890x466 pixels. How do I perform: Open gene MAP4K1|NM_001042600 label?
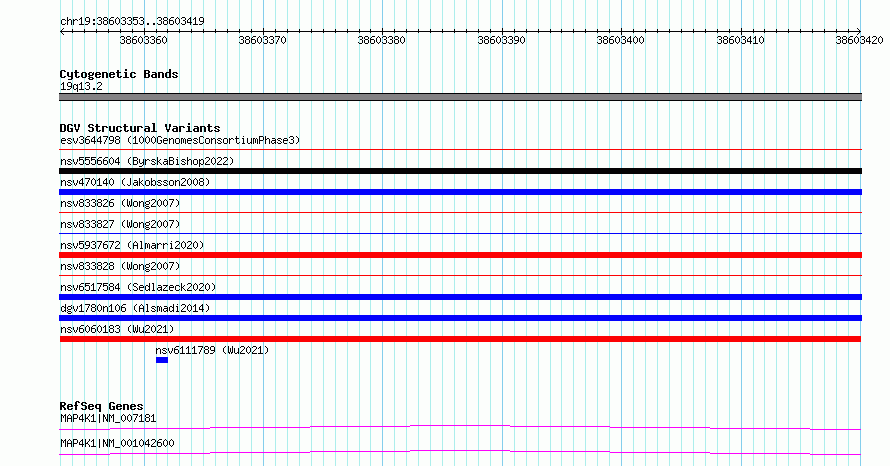117,443
